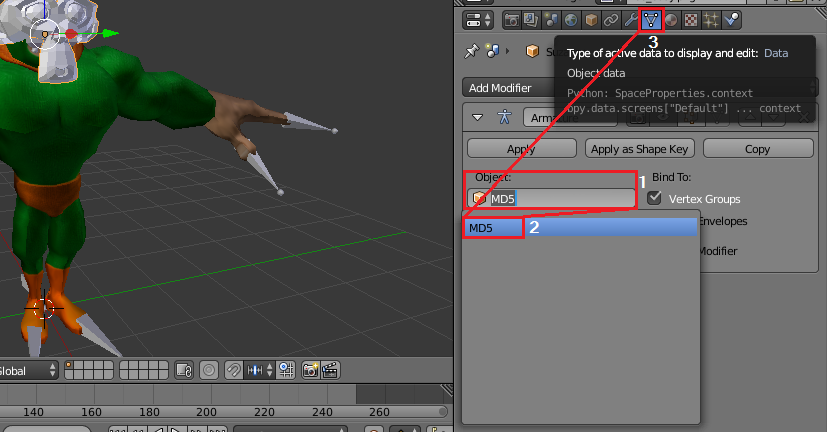Click the Vertex Groups label

pos(705,199)
